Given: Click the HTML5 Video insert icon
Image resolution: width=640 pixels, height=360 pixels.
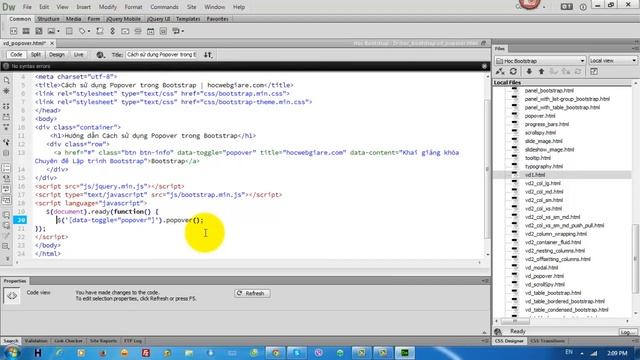Looking at the screenshot, I should click(x=26, y=31).
